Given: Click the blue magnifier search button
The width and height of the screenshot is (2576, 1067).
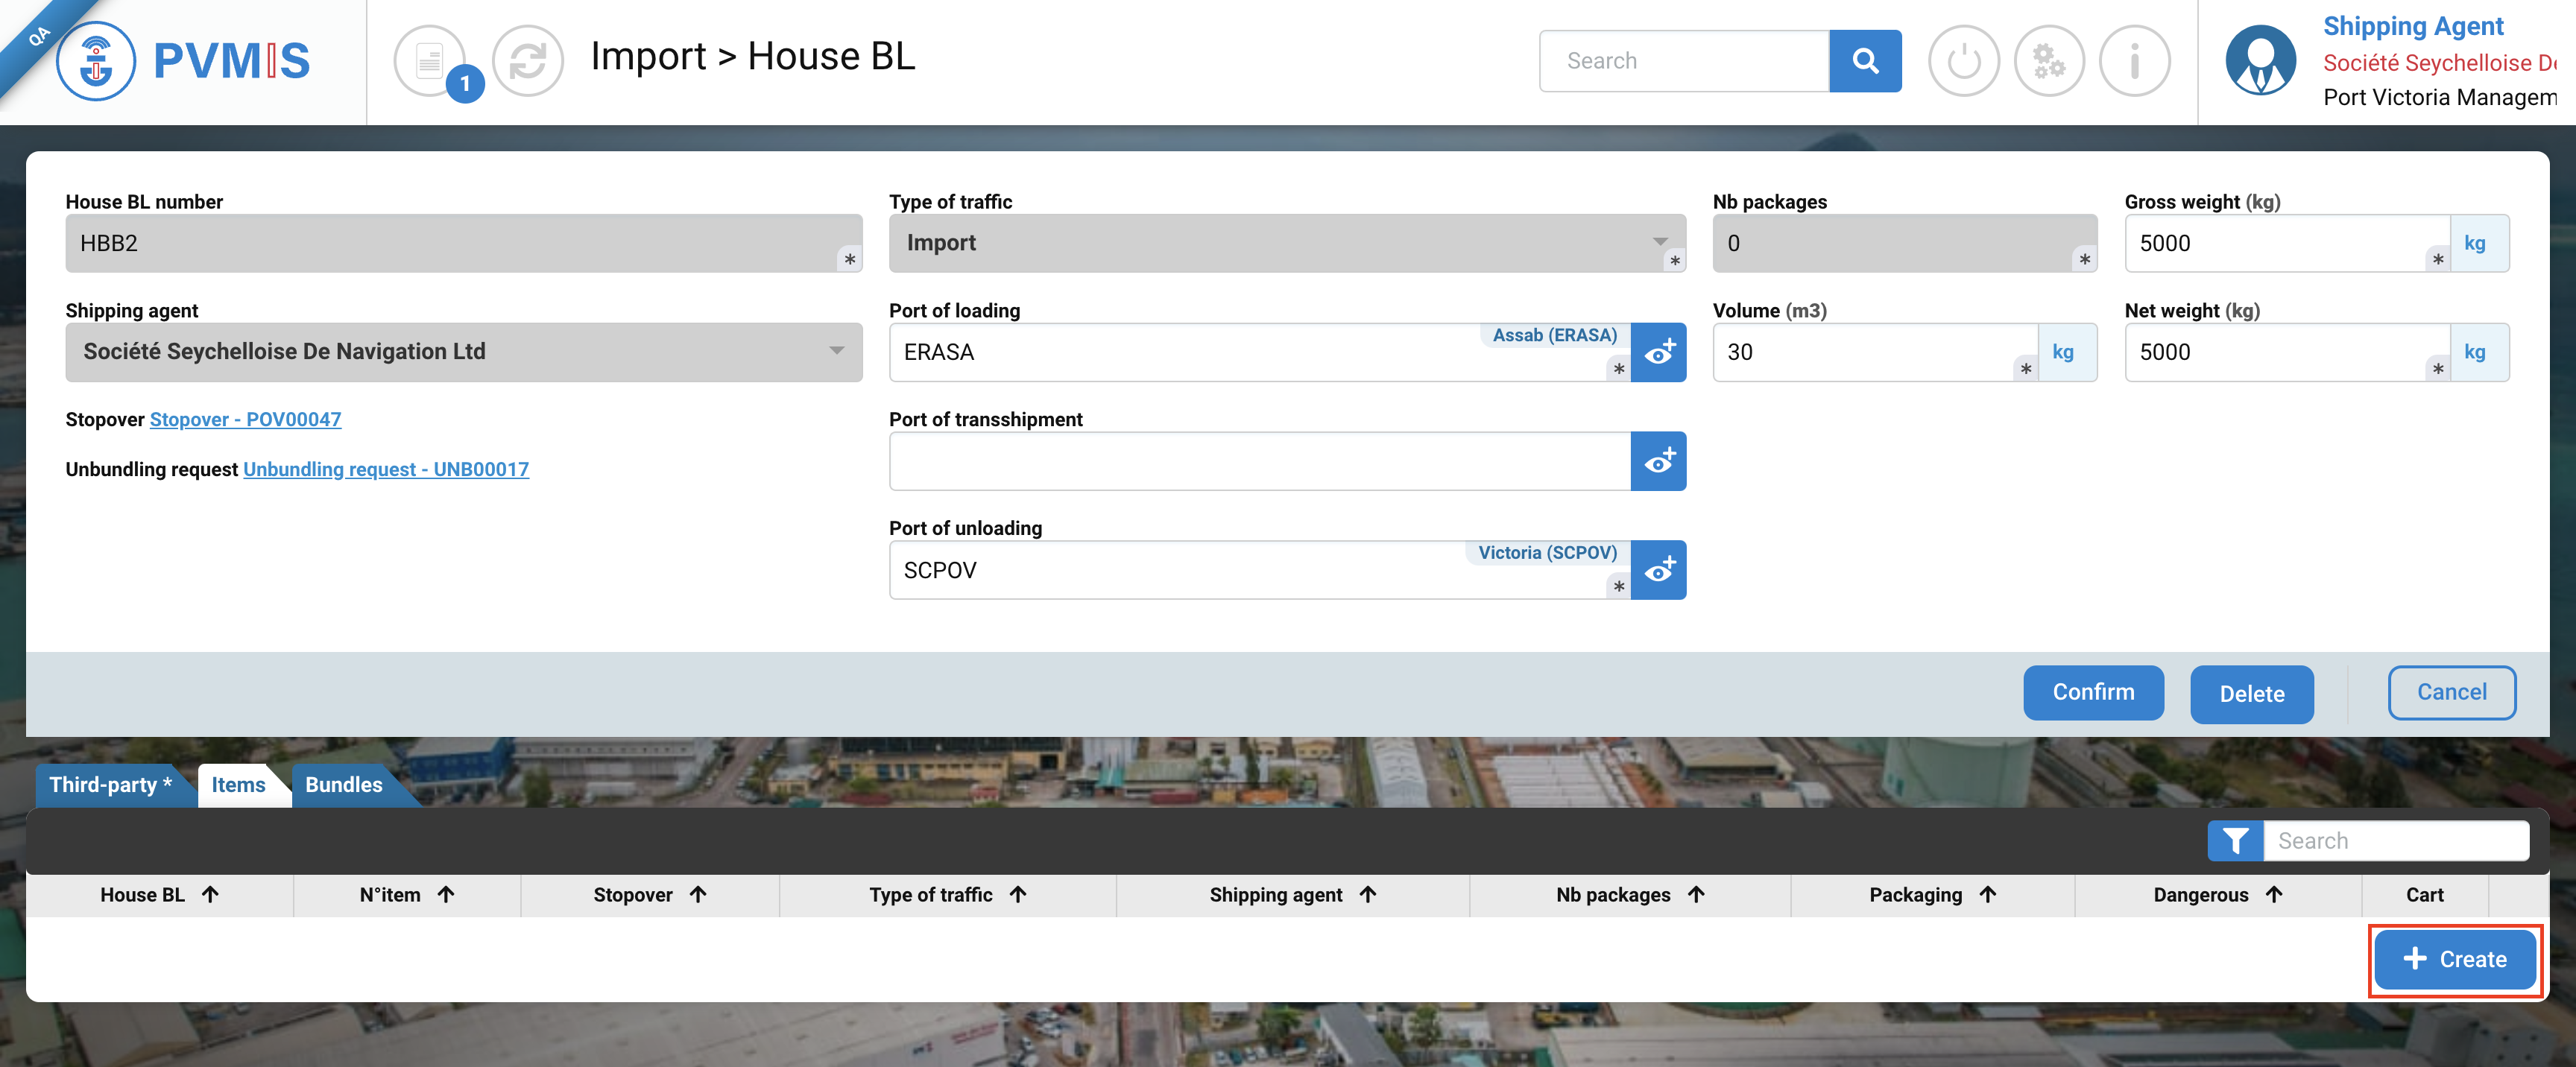Looking at the screenshot, I should [x=1864, y=61].
